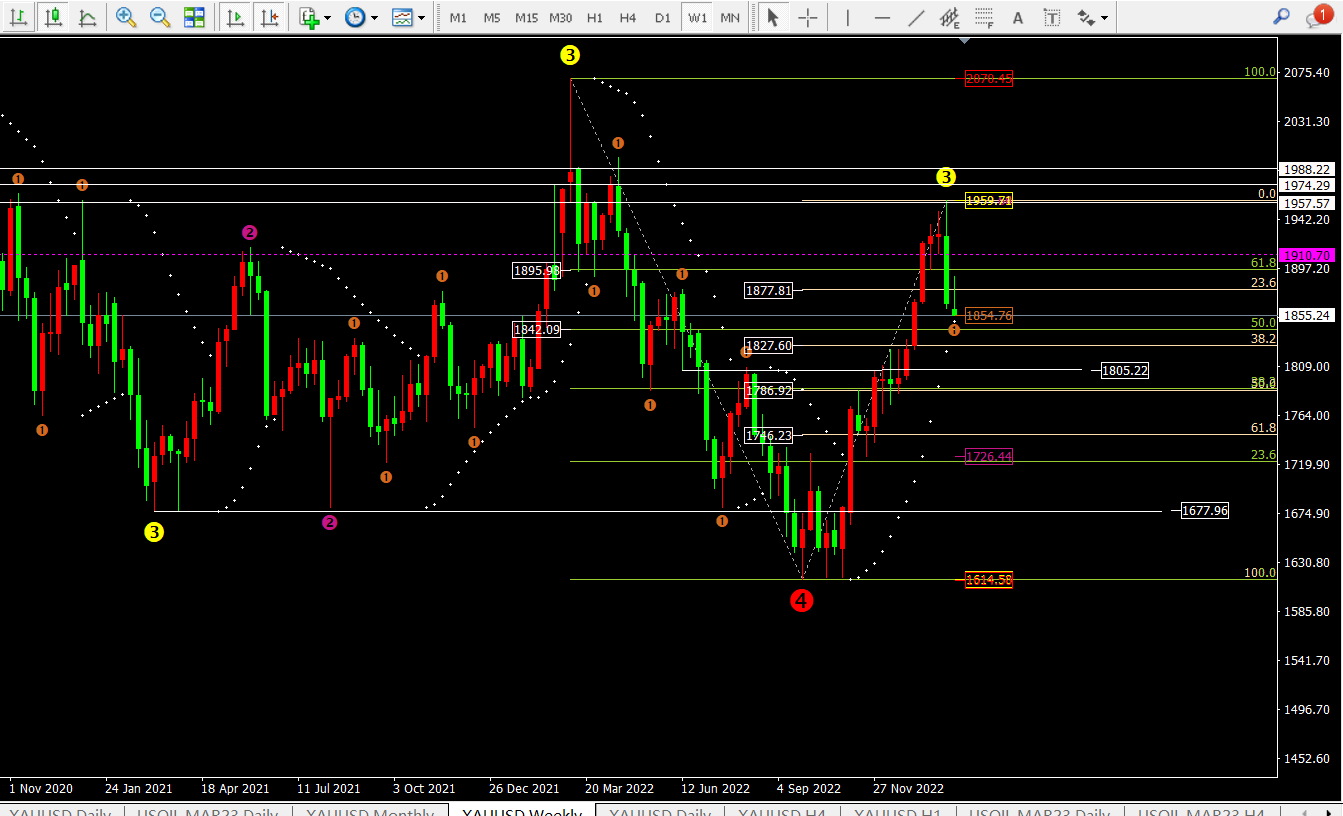
Task: Select the 1786.92 price label
Action: (x=769, y=391)
